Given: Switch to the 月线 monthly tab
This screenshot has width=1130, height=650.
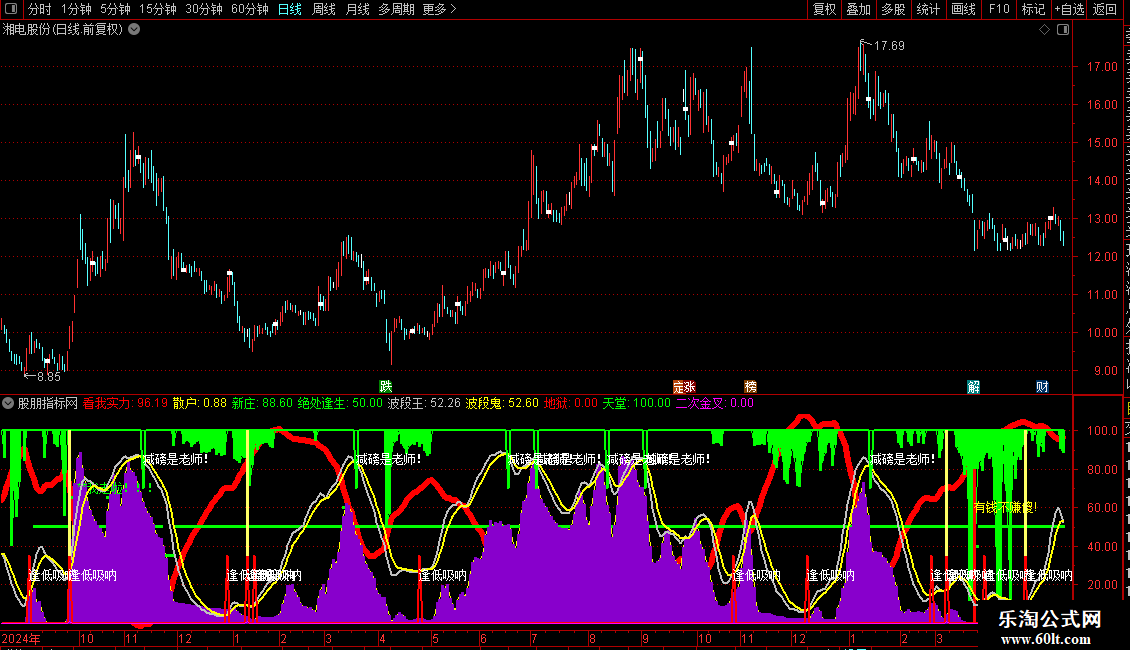Looking at the screenshot, I should [357, 9].
